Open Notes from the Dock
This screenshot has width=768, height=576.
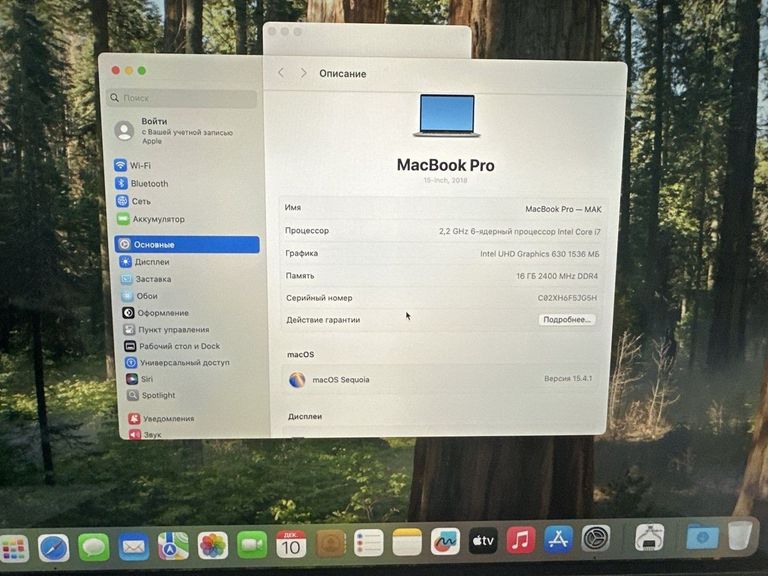coord(407,542)
